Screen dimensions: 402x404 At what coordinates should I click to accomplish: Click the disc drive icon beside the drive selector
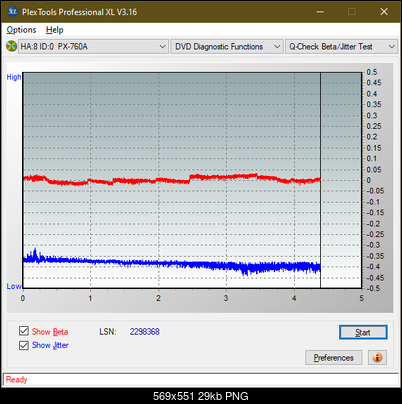(x=11, y=46)
